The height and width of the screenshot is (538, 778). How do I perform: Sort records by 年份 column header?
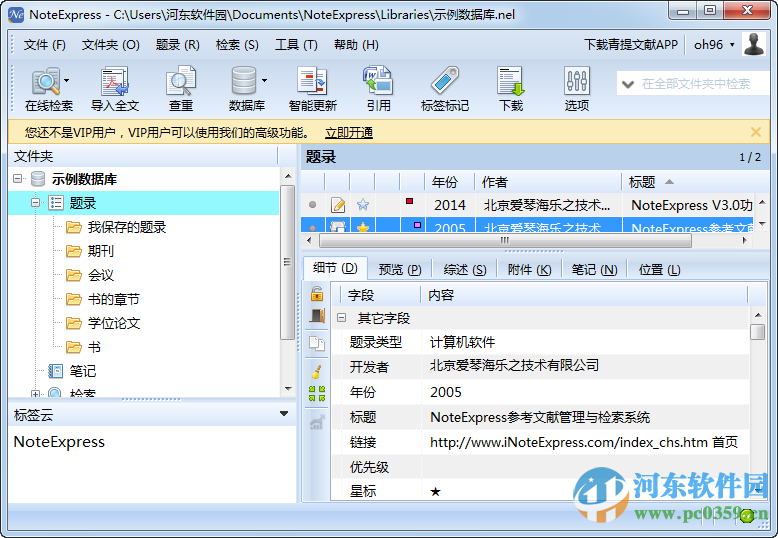[449, 182]
